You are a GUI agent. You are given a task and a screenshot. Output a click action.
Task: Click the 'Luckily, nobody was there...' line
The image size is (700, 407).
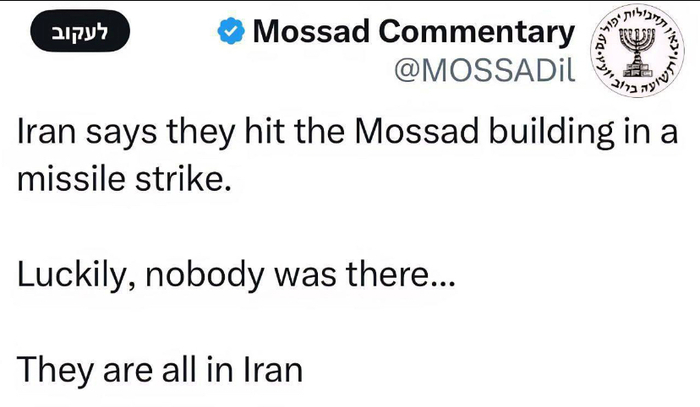[236, 275]
